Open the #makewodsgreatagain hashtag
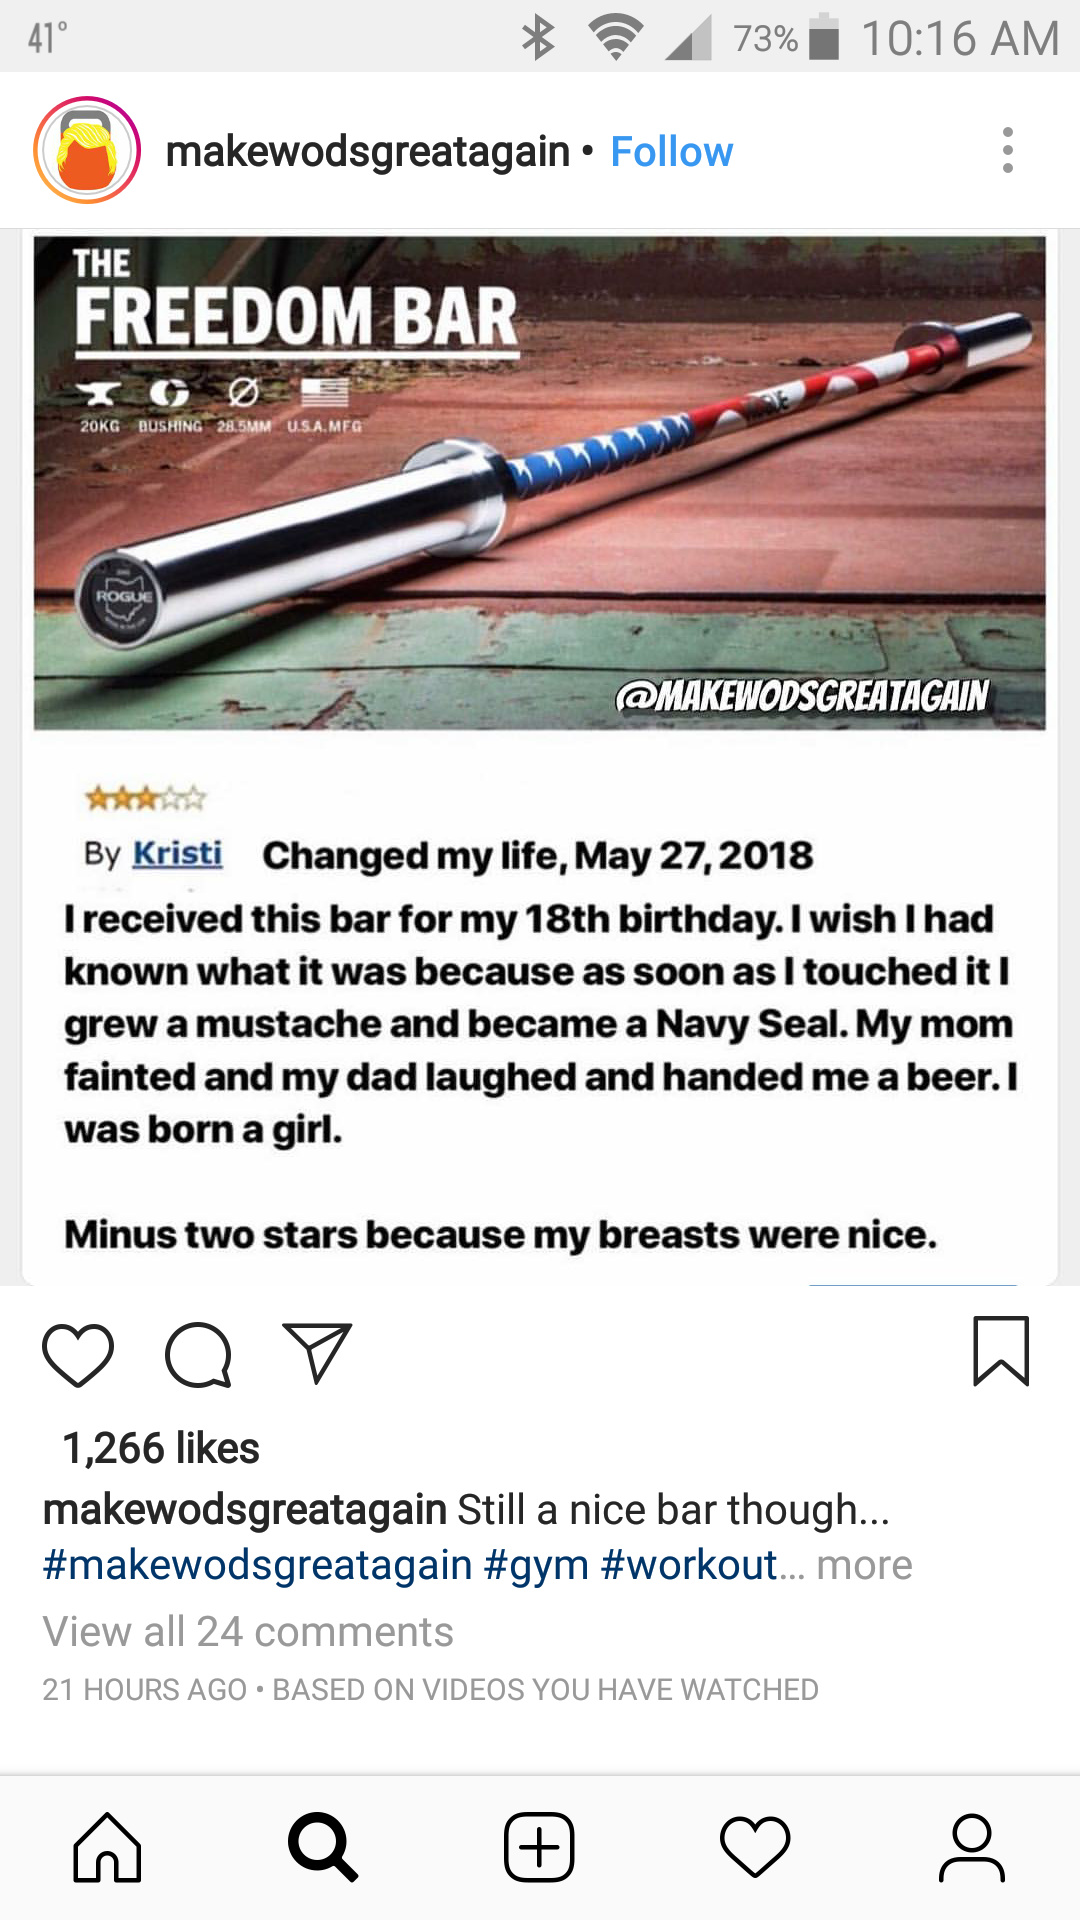1080x1920 pixels. [257, 1565]
